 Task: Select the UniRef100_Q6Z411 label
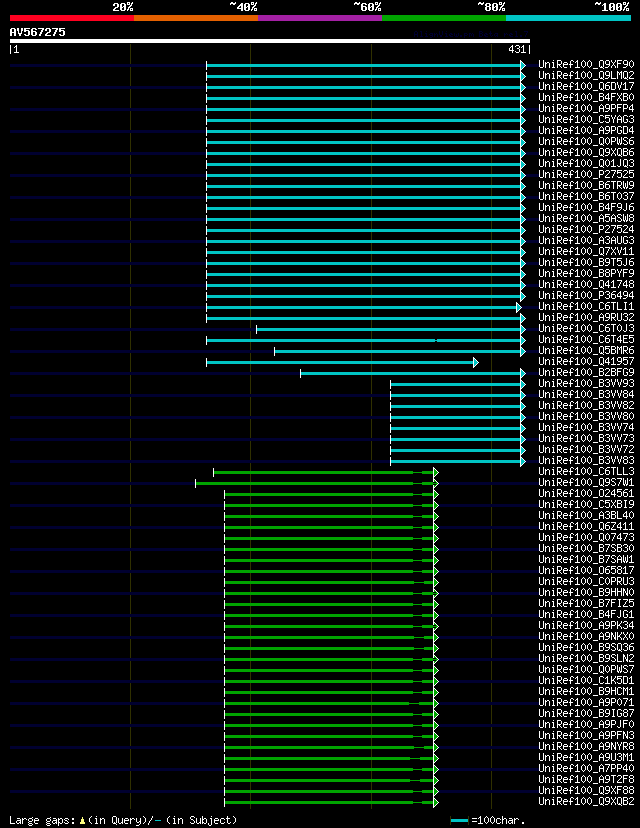586,526
